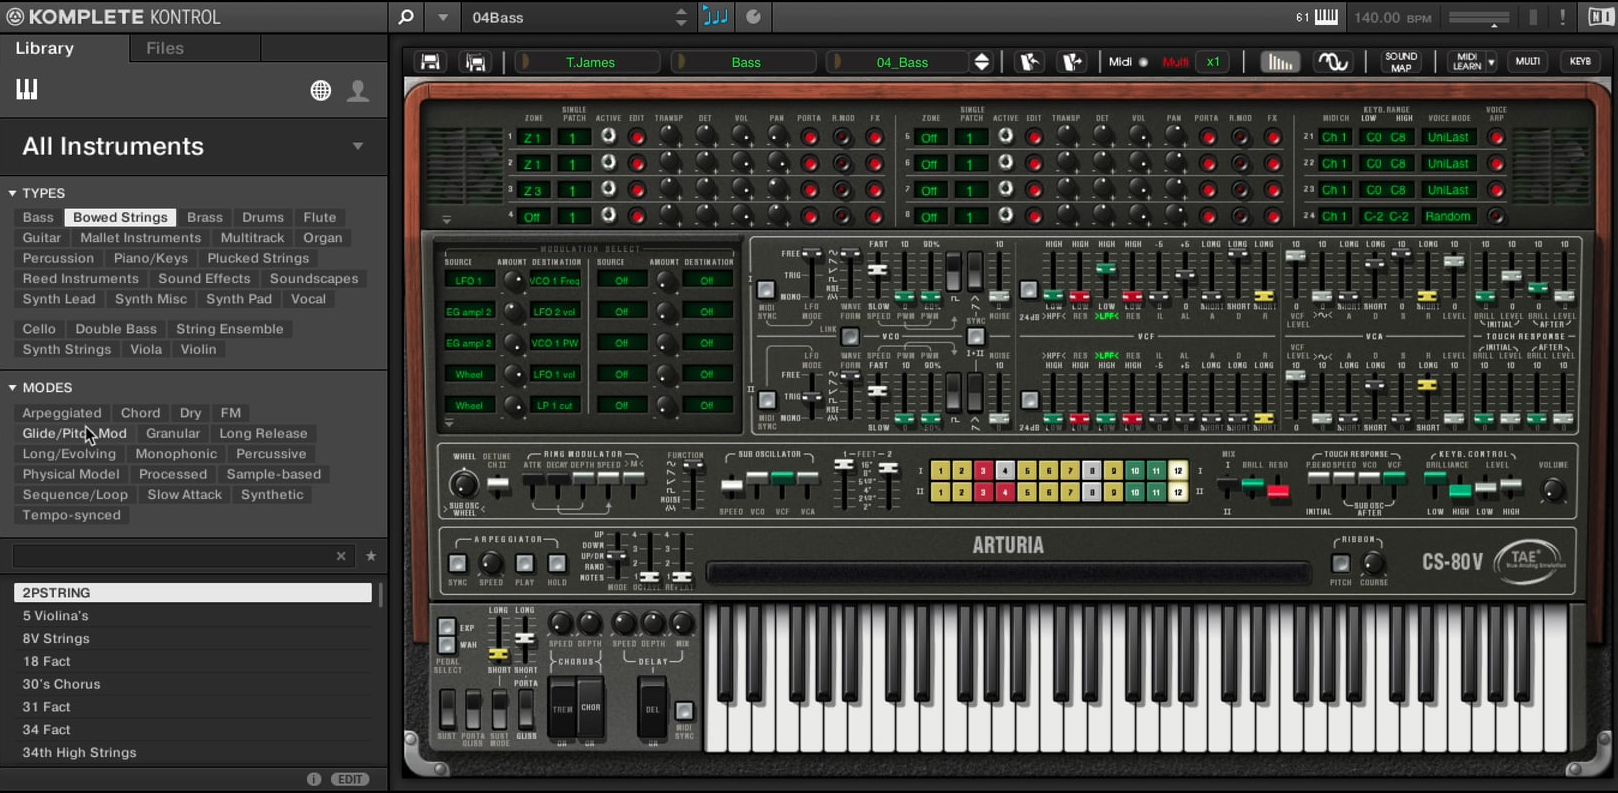Show preset info with the i icon

click(x=314, y=779)
